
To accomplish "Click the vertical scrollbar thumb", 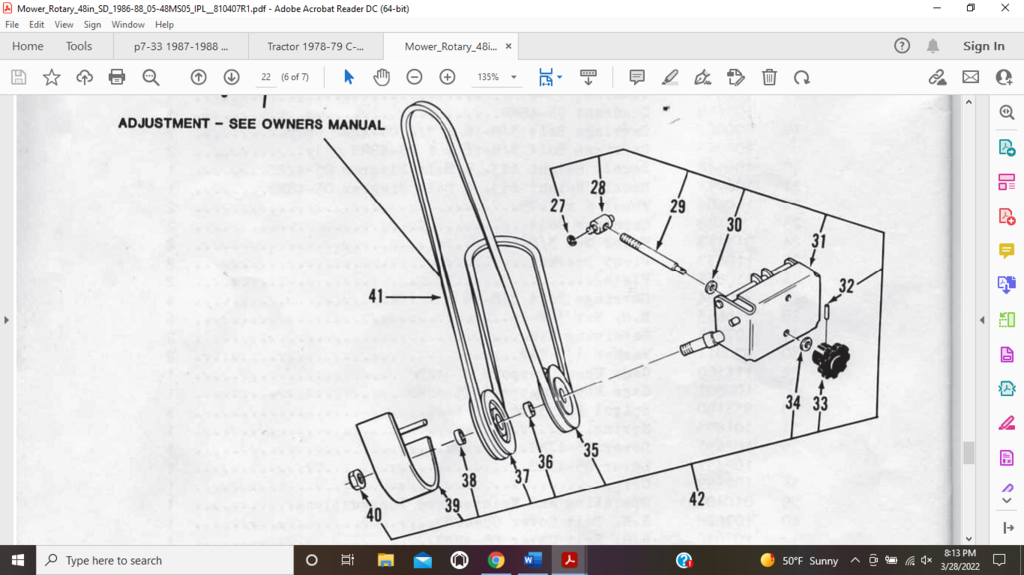I will (x=968, y=452).
